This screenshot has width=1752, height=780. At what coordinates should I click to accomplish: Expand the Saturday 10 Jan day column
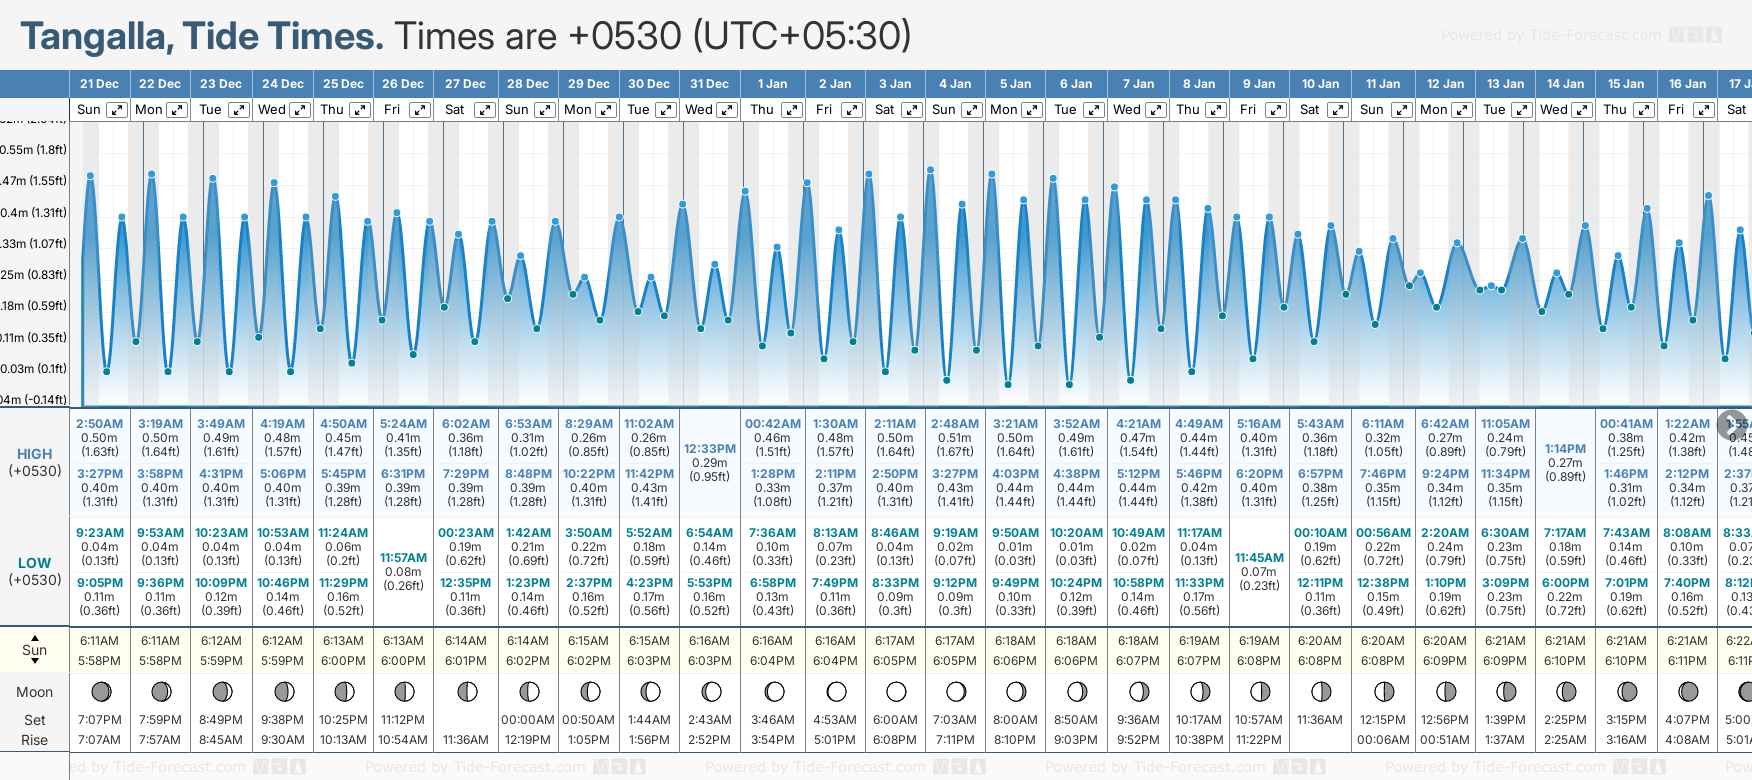point(1337,110)
